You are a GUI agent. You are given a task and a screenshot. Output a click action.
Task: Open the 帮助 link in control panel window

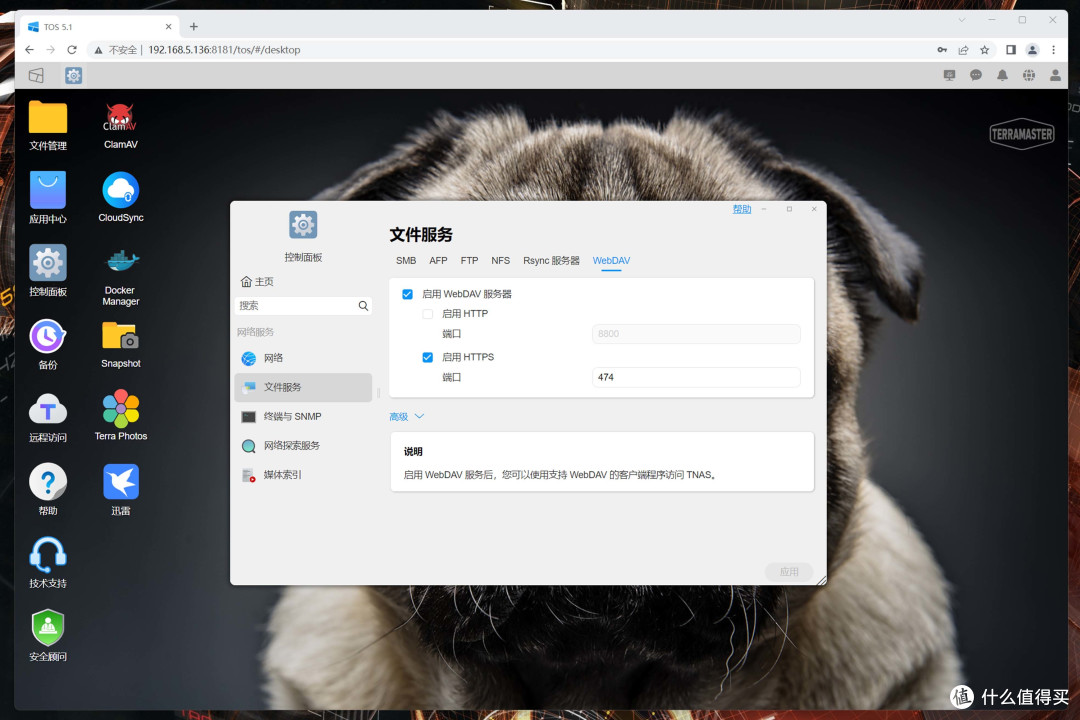[742, 209]
